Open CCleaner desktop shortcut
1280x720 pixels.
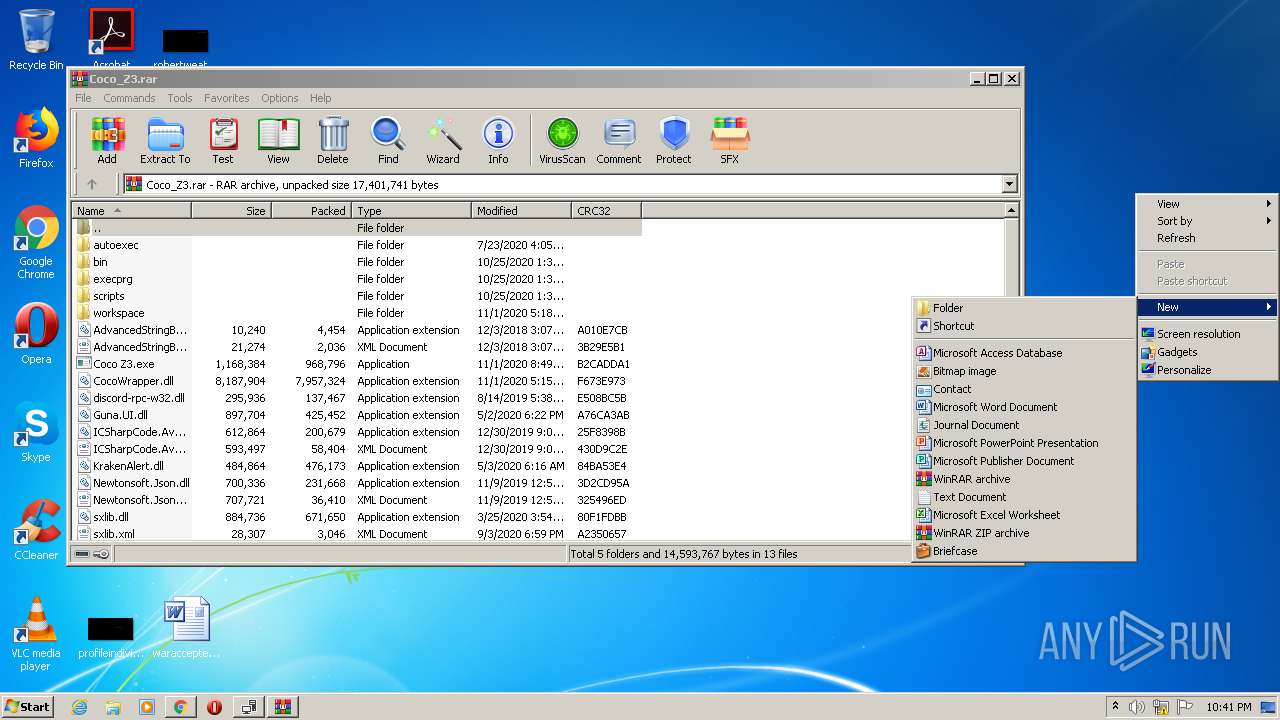(36, 530)
